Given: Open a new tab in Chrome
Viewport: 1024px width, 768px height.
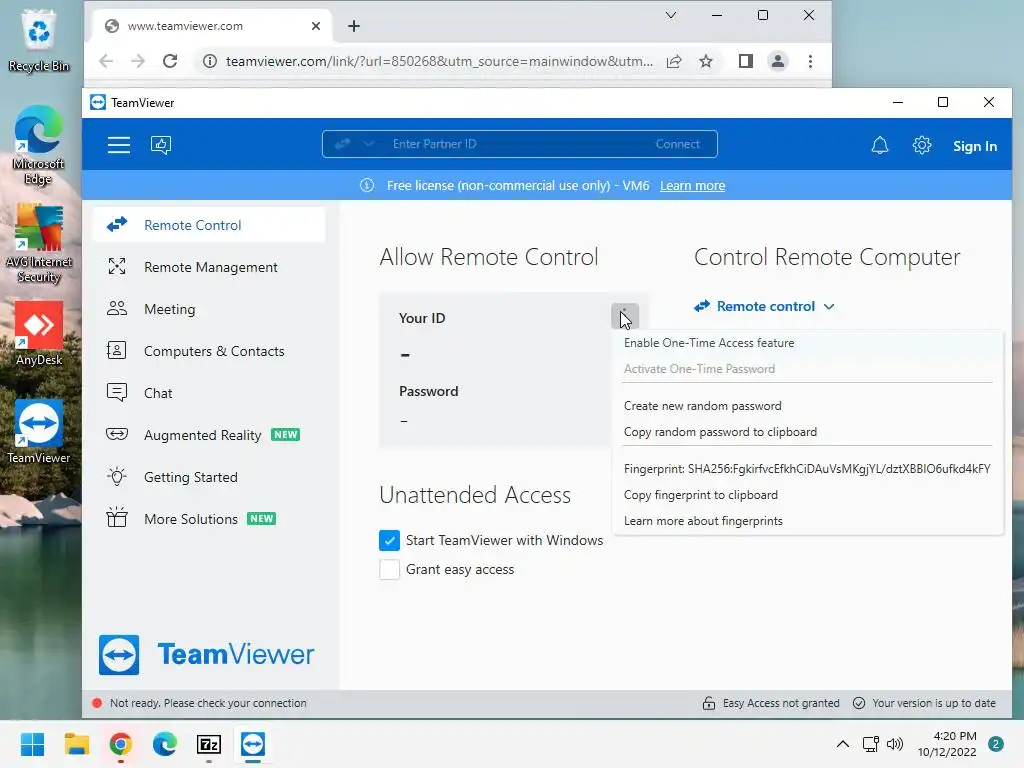Looking at the screenshot, I should [354, 26].
